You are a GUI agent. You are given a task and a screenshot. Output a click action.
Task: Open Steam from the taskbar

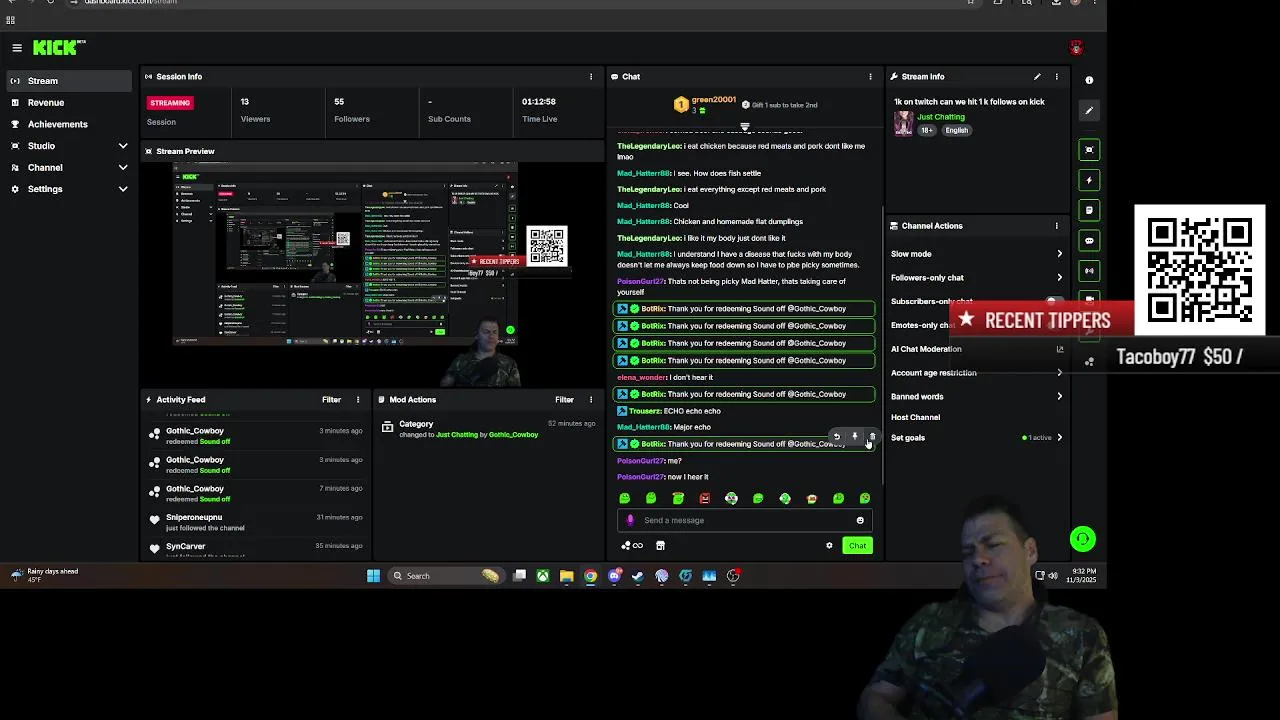(x=638, y=576)
